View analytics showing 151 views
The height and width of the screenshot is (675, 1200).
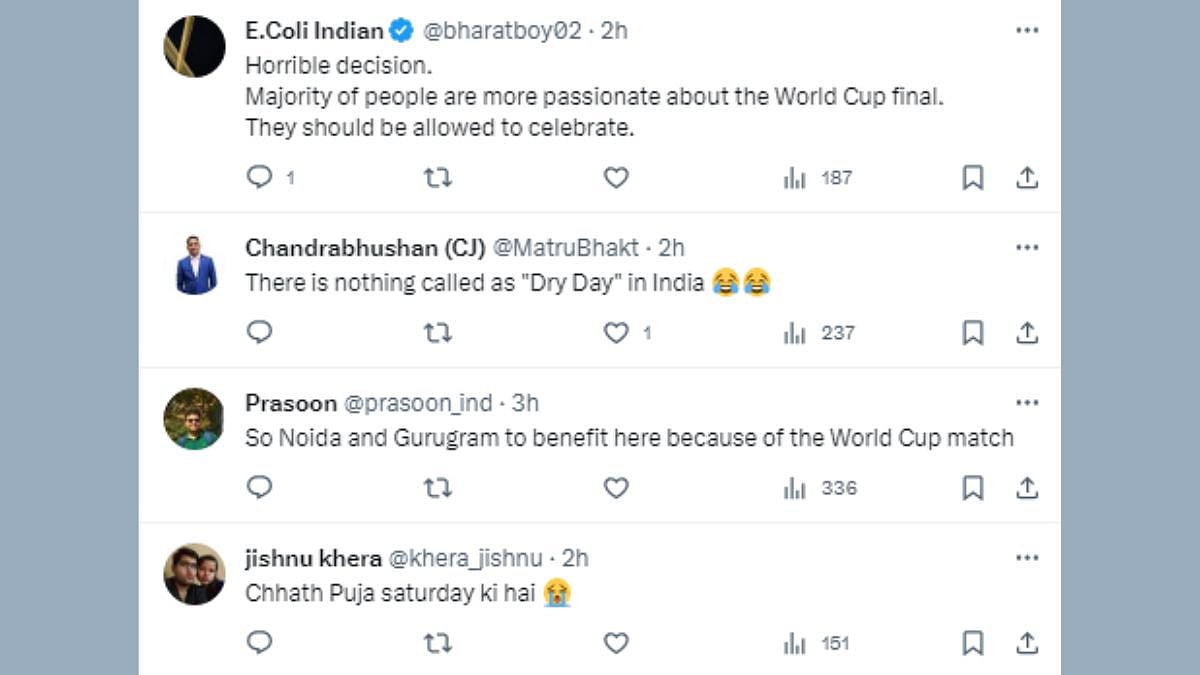pyautogui.click(x=818, y=643)
